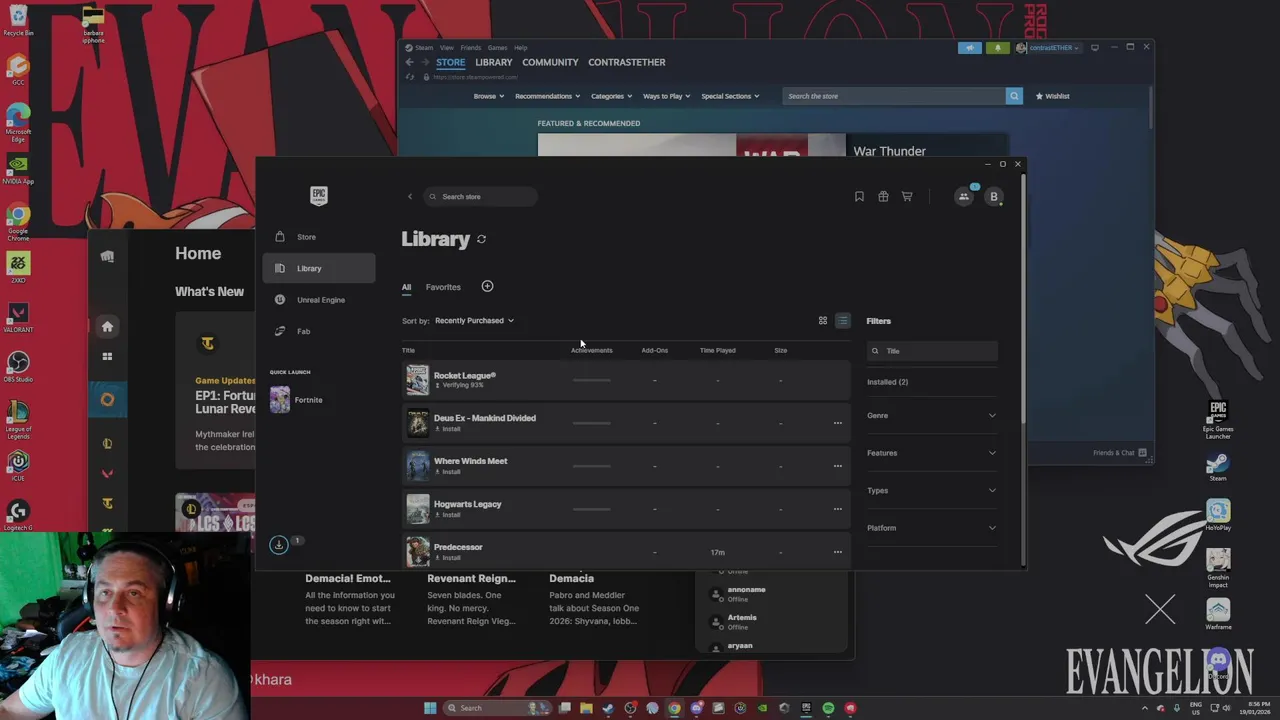
Task: Click Spotify in the taskbar
Action: pos(828,708)
